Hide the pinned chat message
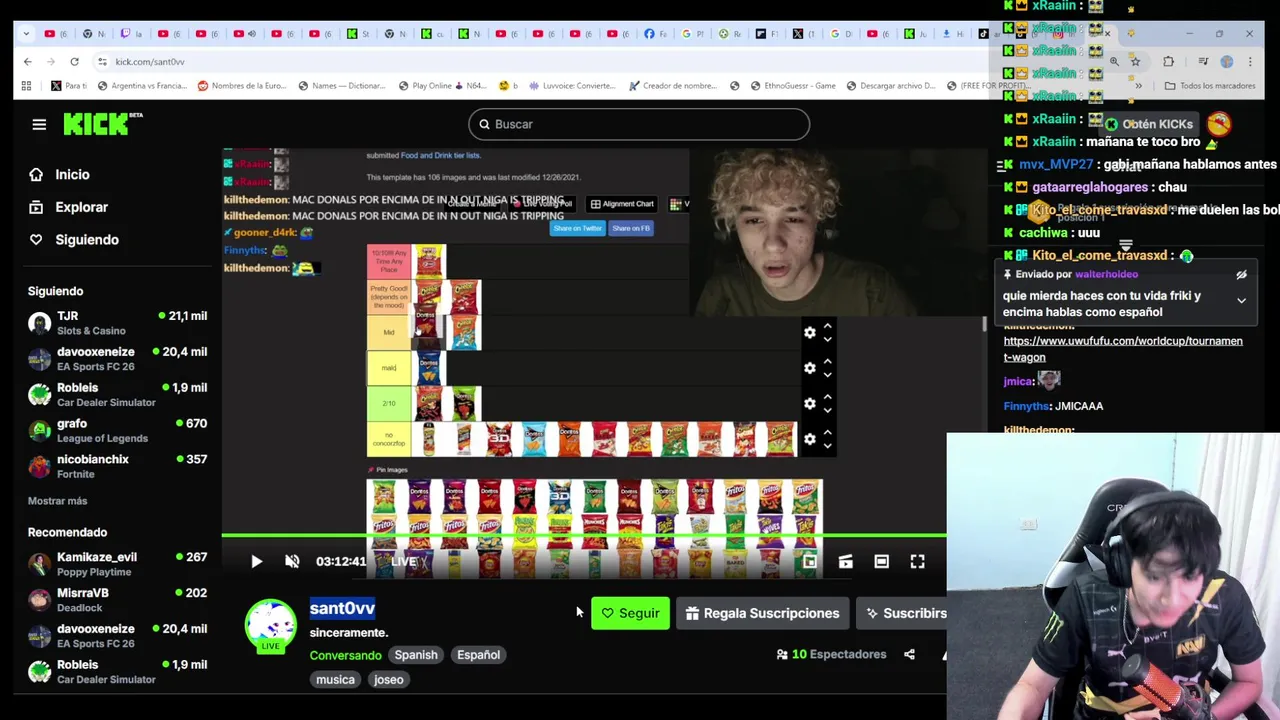The width and height of the screenshot is (1280, 720). pyautogui.click(x=1241, y=275)
